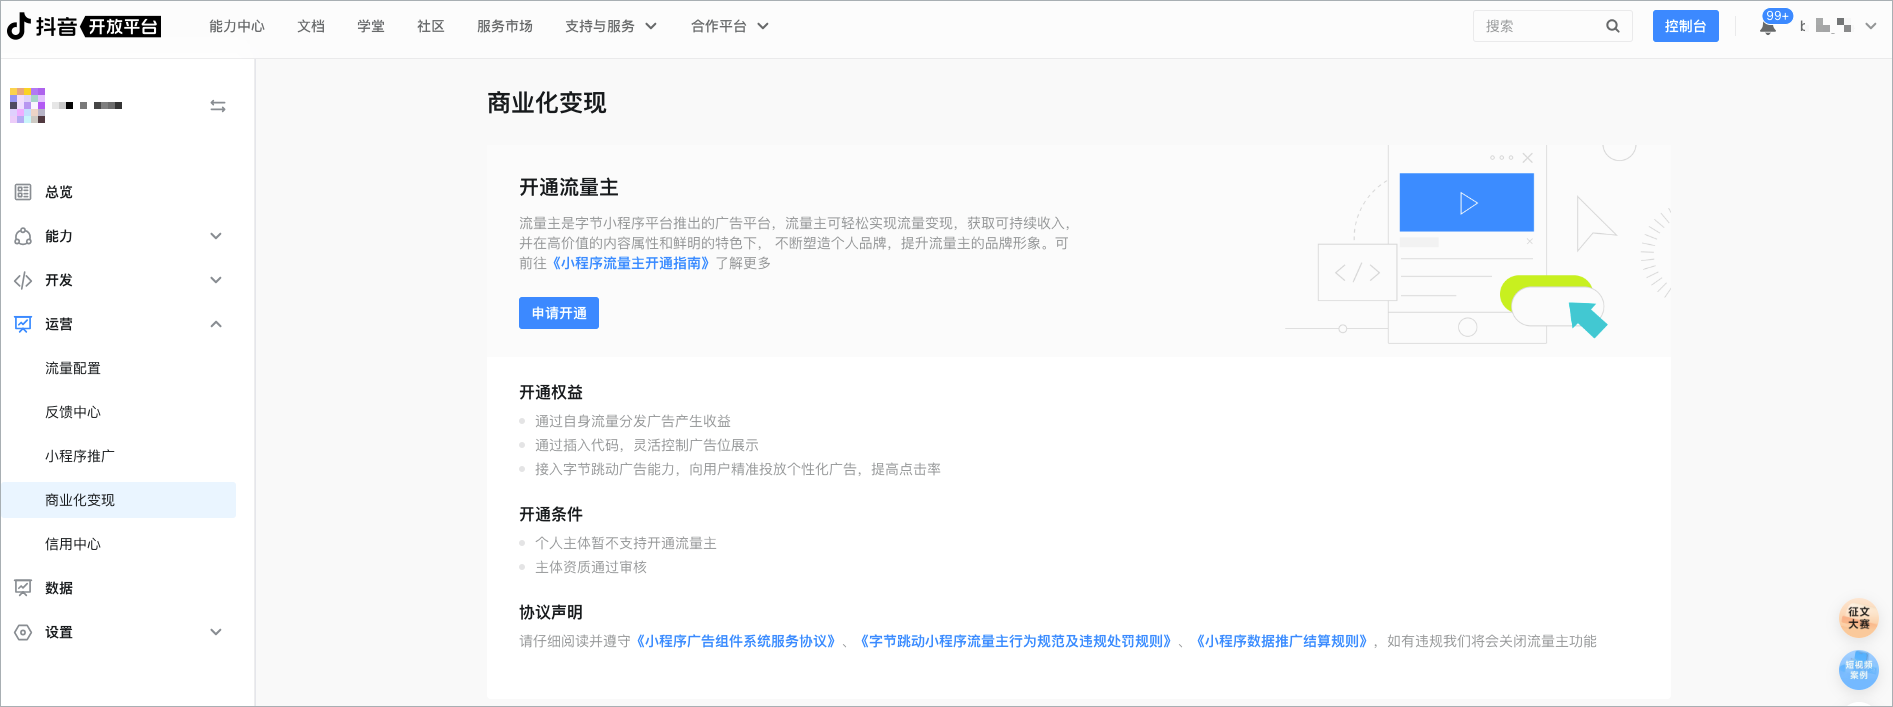This screenshot has height=707, width=1893.
Task: Open 学堂 in top navigation
Action: pos(371,26)
